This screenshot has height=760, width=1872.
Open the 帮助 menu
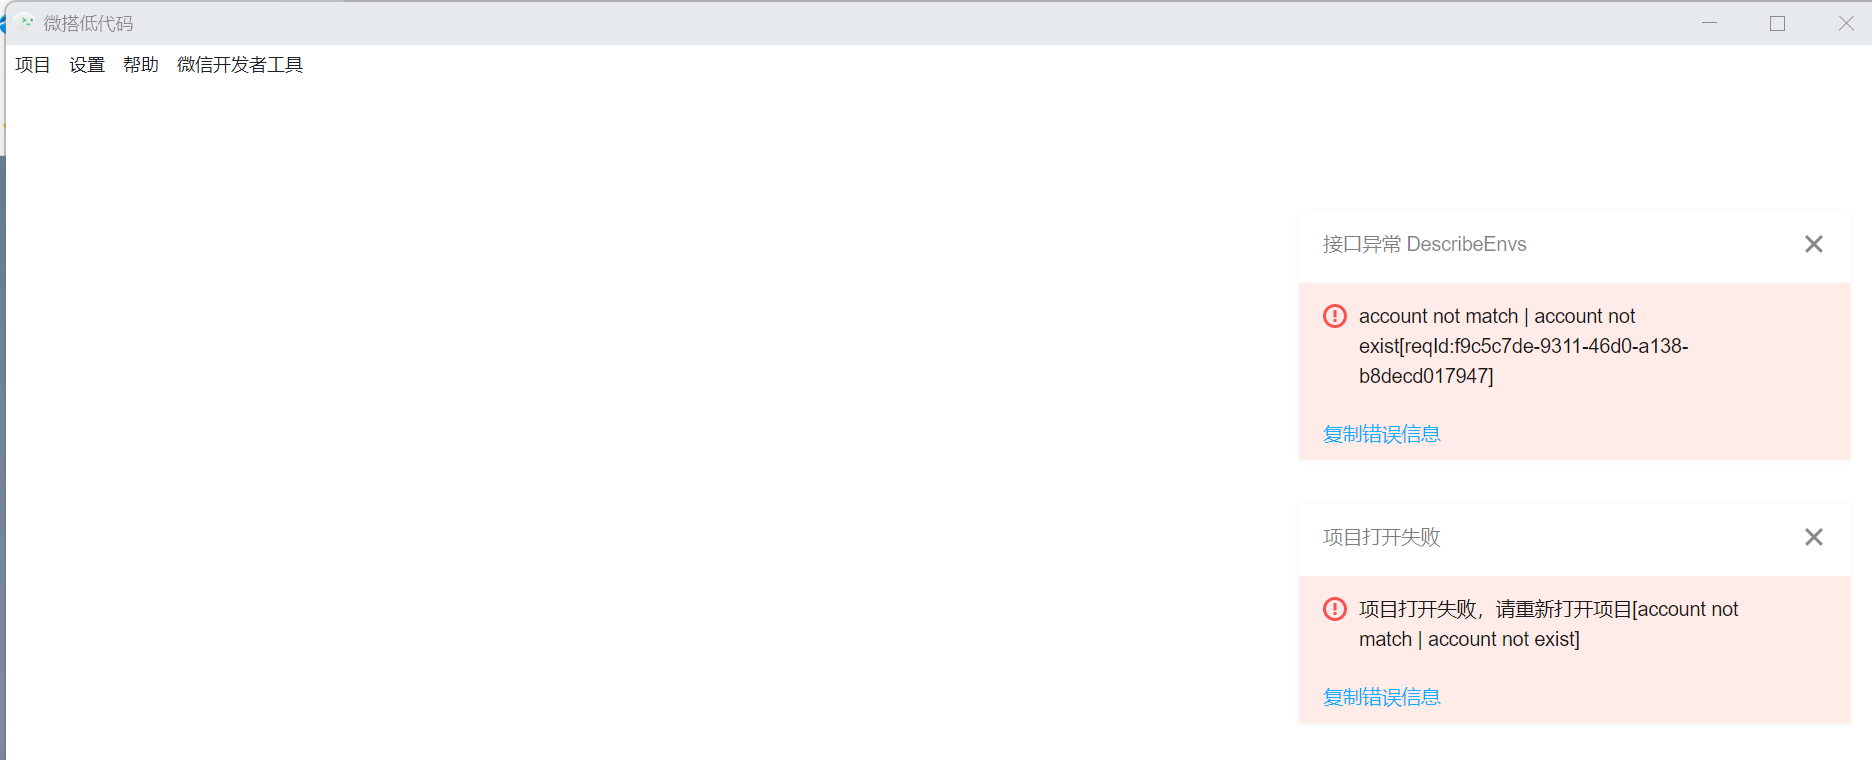[141, 65]
